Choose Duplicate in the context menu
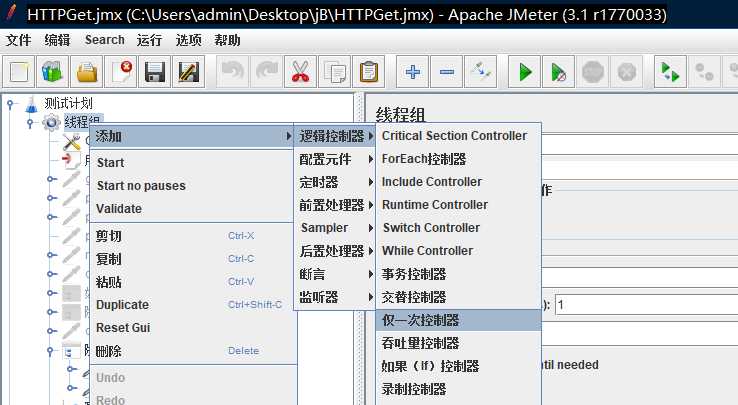The height and width of the screenshot is (405, 738). tap(192, 305)
